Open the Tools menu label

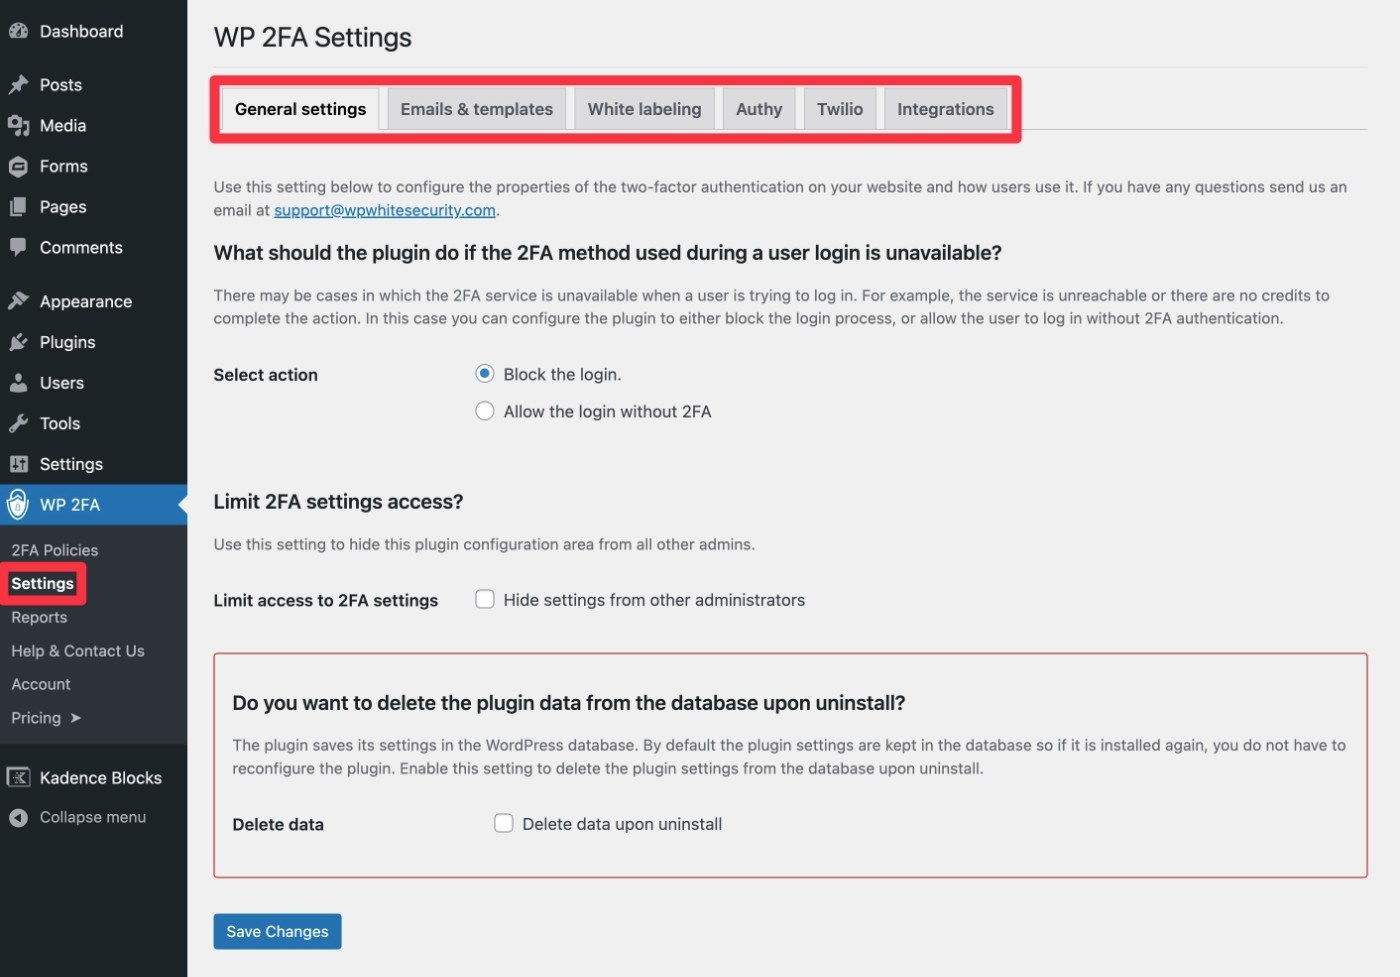tap(60, 423)
